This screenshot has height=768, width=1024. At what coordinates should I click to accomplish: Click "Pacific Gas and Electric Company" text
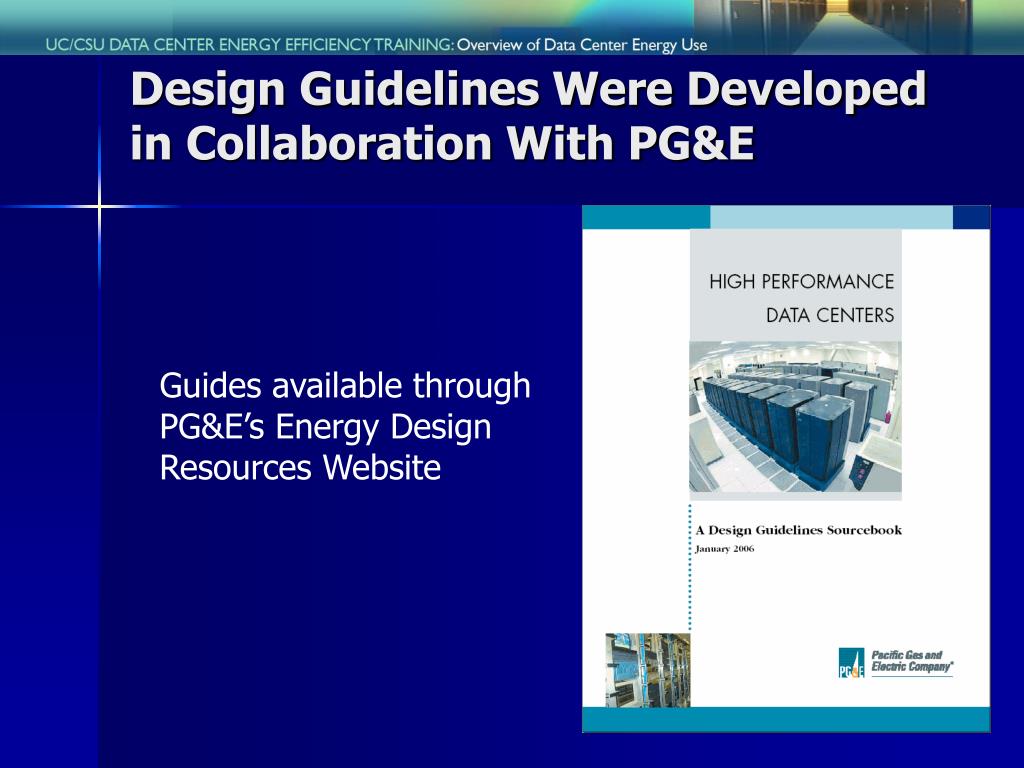pyautogui.click(x=912, y=661)
